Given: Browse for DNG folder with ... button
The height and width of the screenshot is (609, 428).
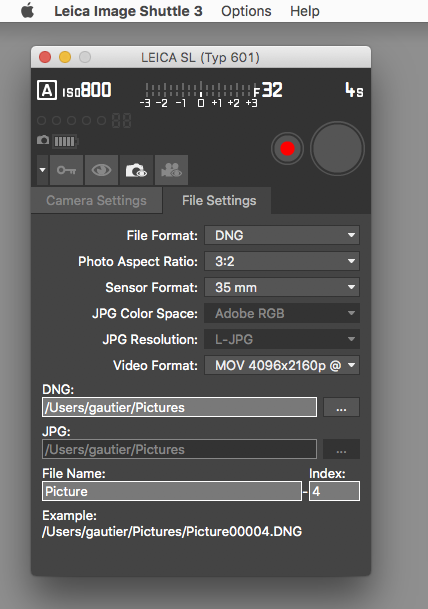Looking at the screenshot, I should 341,407.
